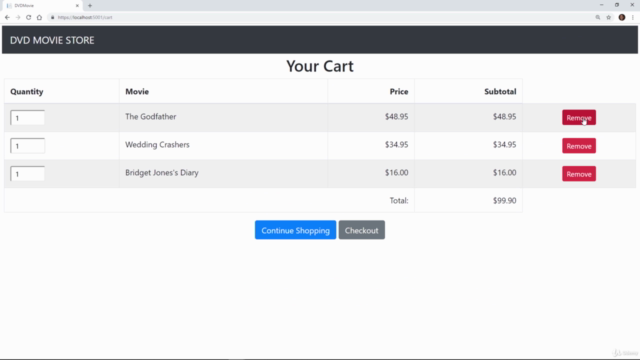Click the Total: label
640x360 pixels.
point(399,200)
